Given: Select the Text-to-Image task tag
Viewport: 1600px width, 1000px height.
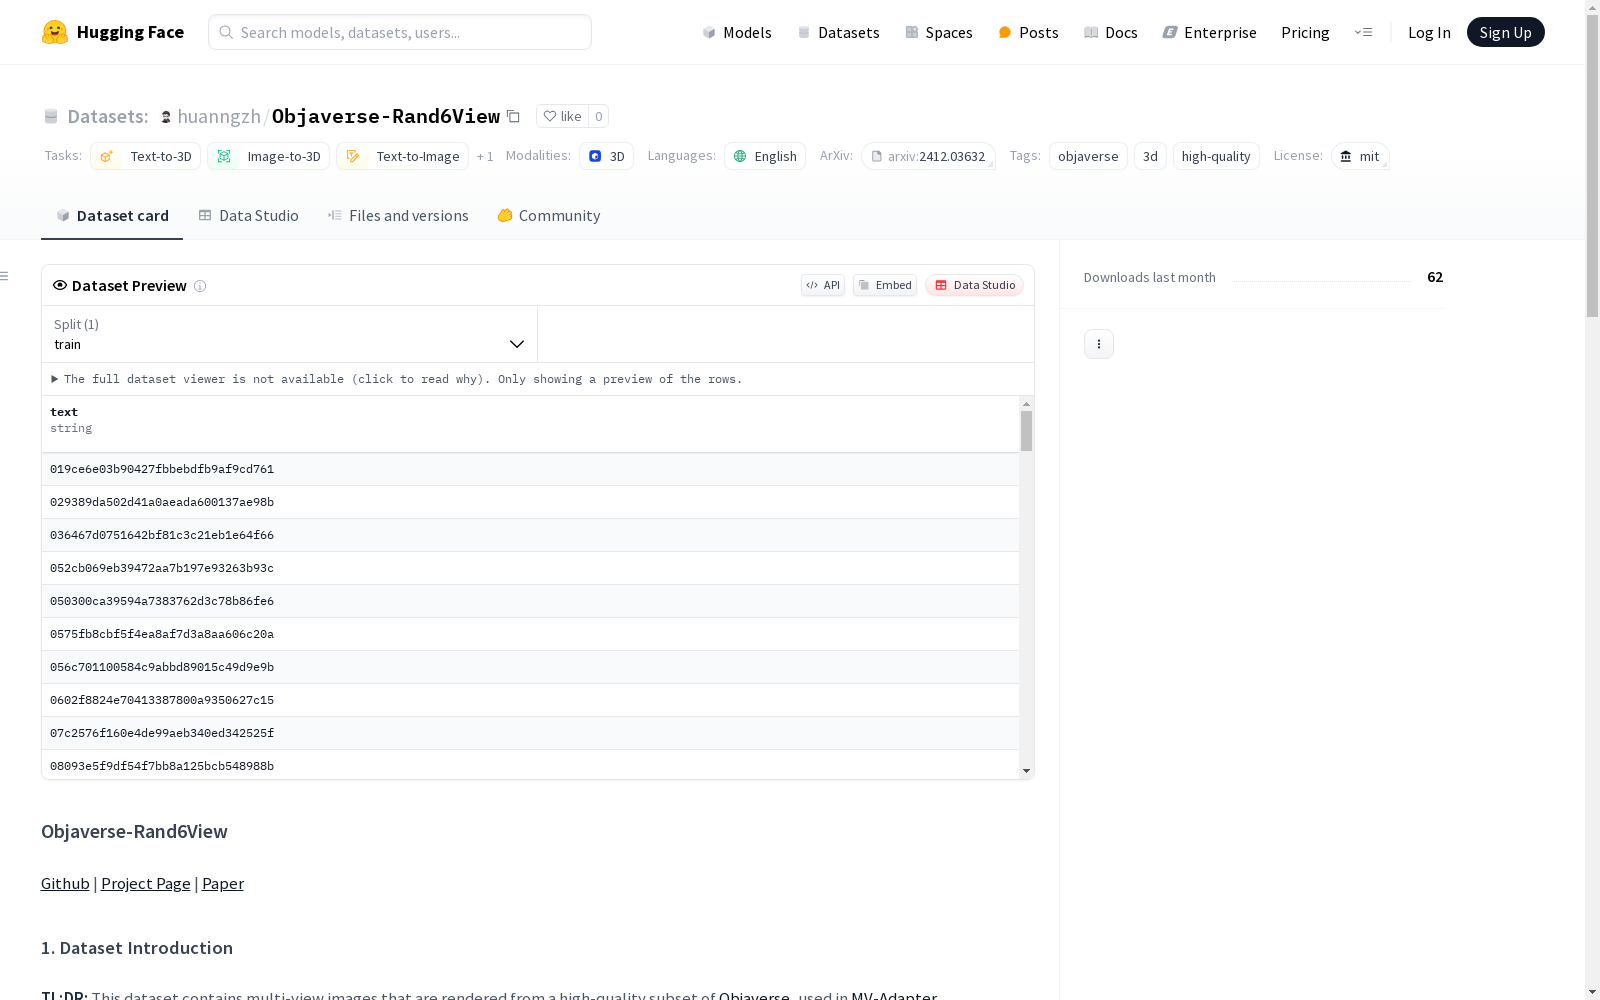Looking at the screenshot, I should pos(403,156).
